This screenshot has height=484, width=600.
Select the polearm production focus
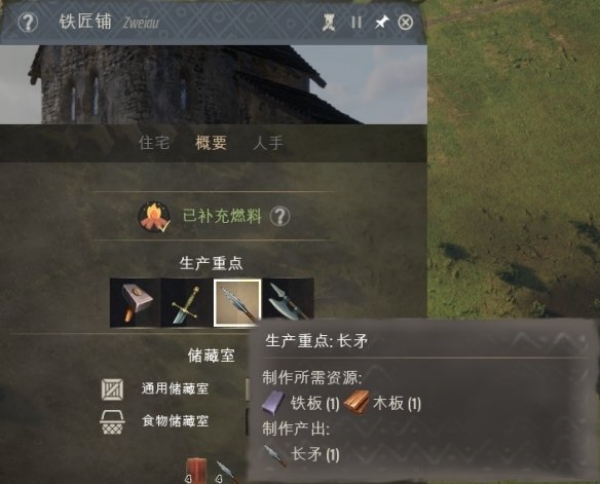(288, 300)
